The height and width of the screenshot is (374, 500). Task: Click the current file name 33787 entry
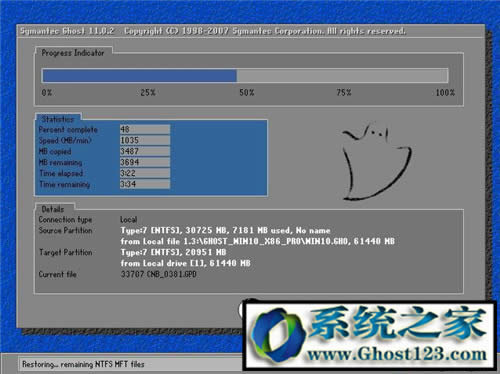(159, 275)
